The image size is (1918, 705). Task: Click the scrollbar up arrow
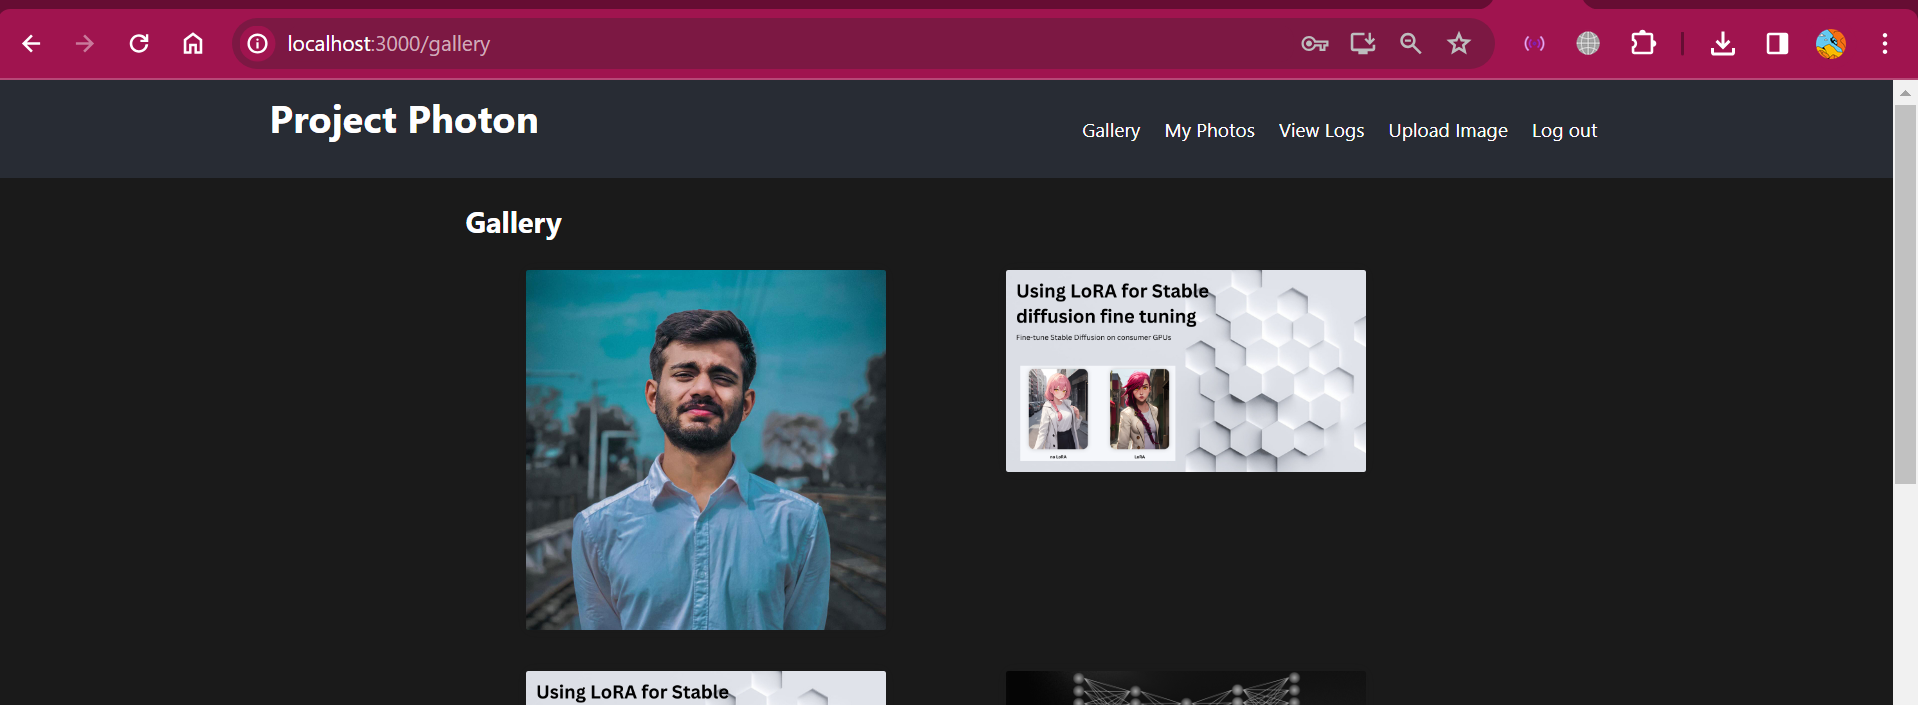pyautogui.click(x=1905, y=93)
